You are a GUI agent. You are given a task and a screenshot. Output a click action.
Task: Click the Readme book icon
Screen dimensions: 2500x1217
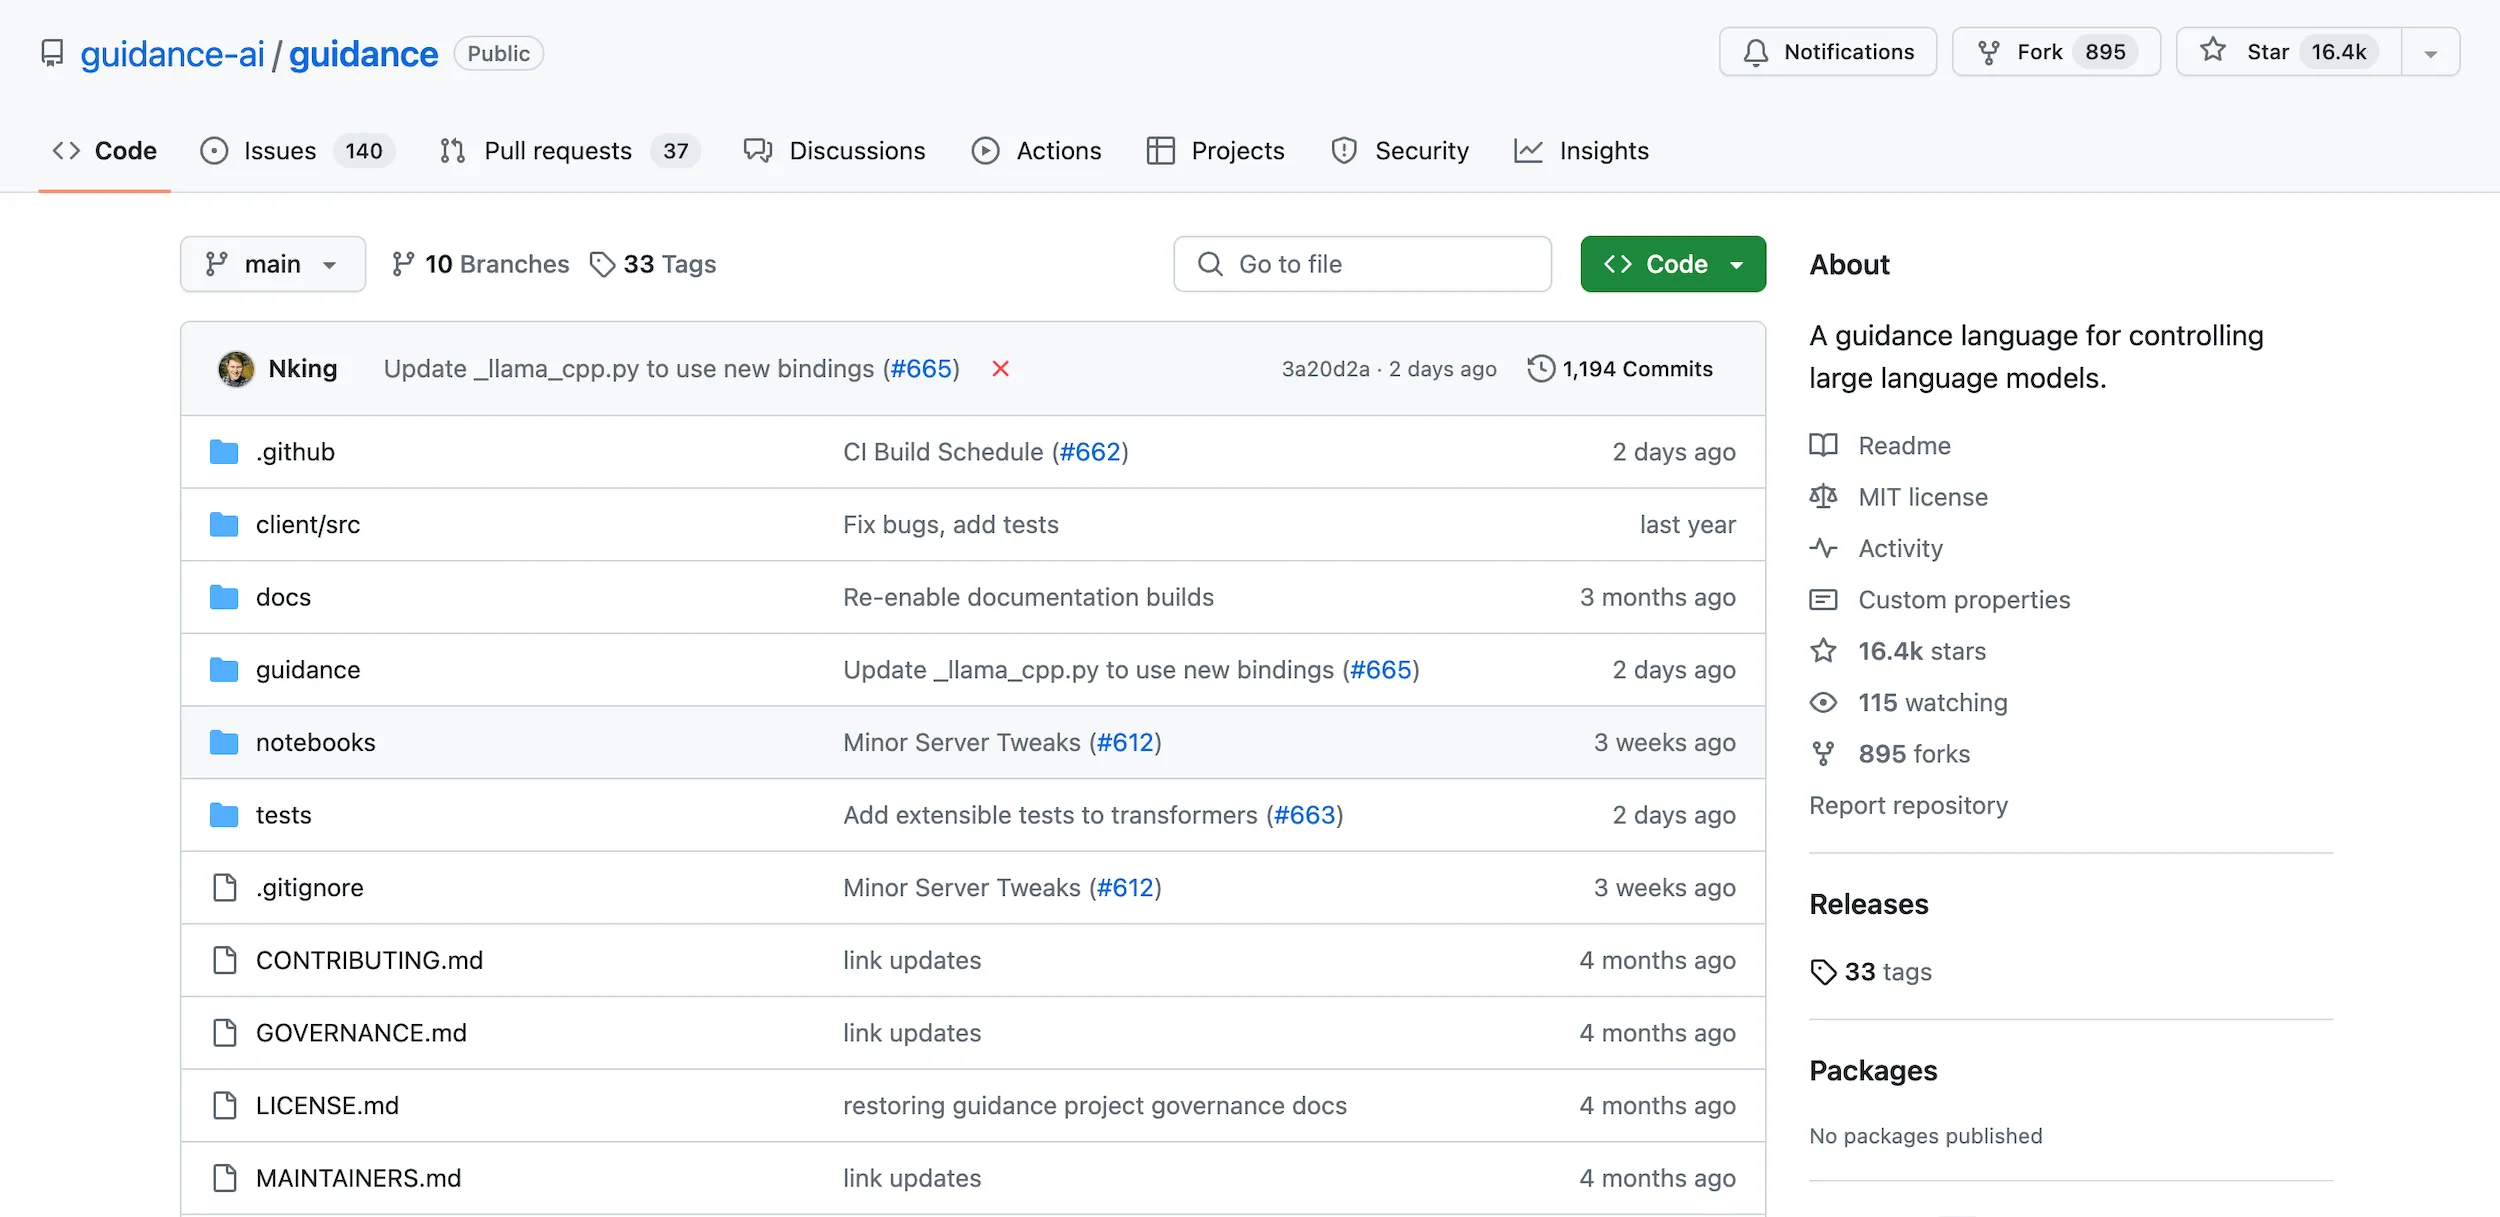point(1823,445)
